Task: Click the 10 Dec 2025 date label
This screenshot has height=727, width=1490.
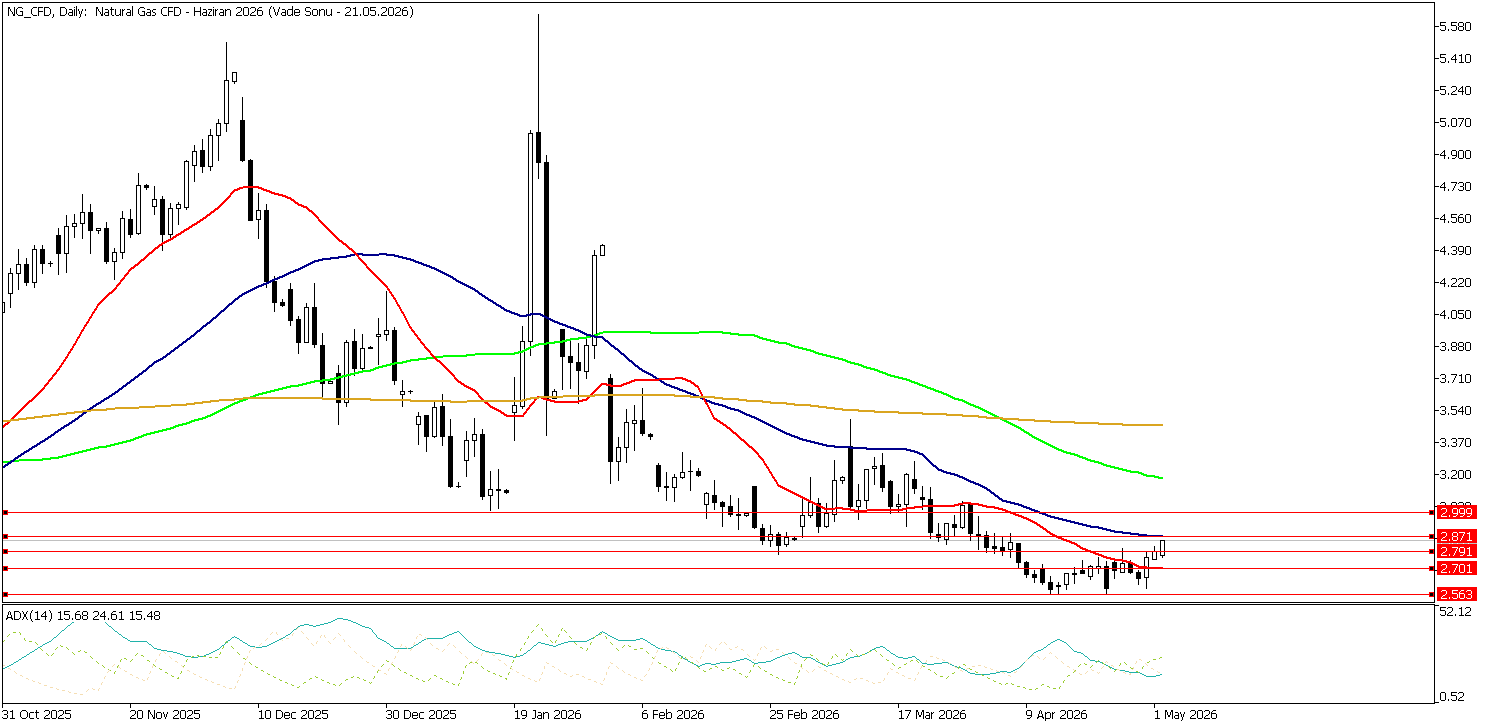Action: click(x=291, y=715)
